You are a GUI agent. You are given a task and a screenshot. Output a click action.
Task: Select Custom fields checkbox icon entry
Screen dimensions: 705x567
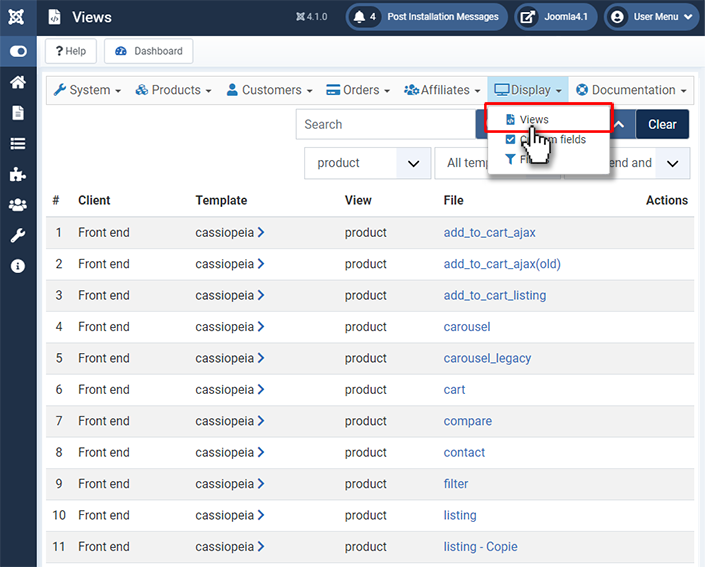click(510, 139)
